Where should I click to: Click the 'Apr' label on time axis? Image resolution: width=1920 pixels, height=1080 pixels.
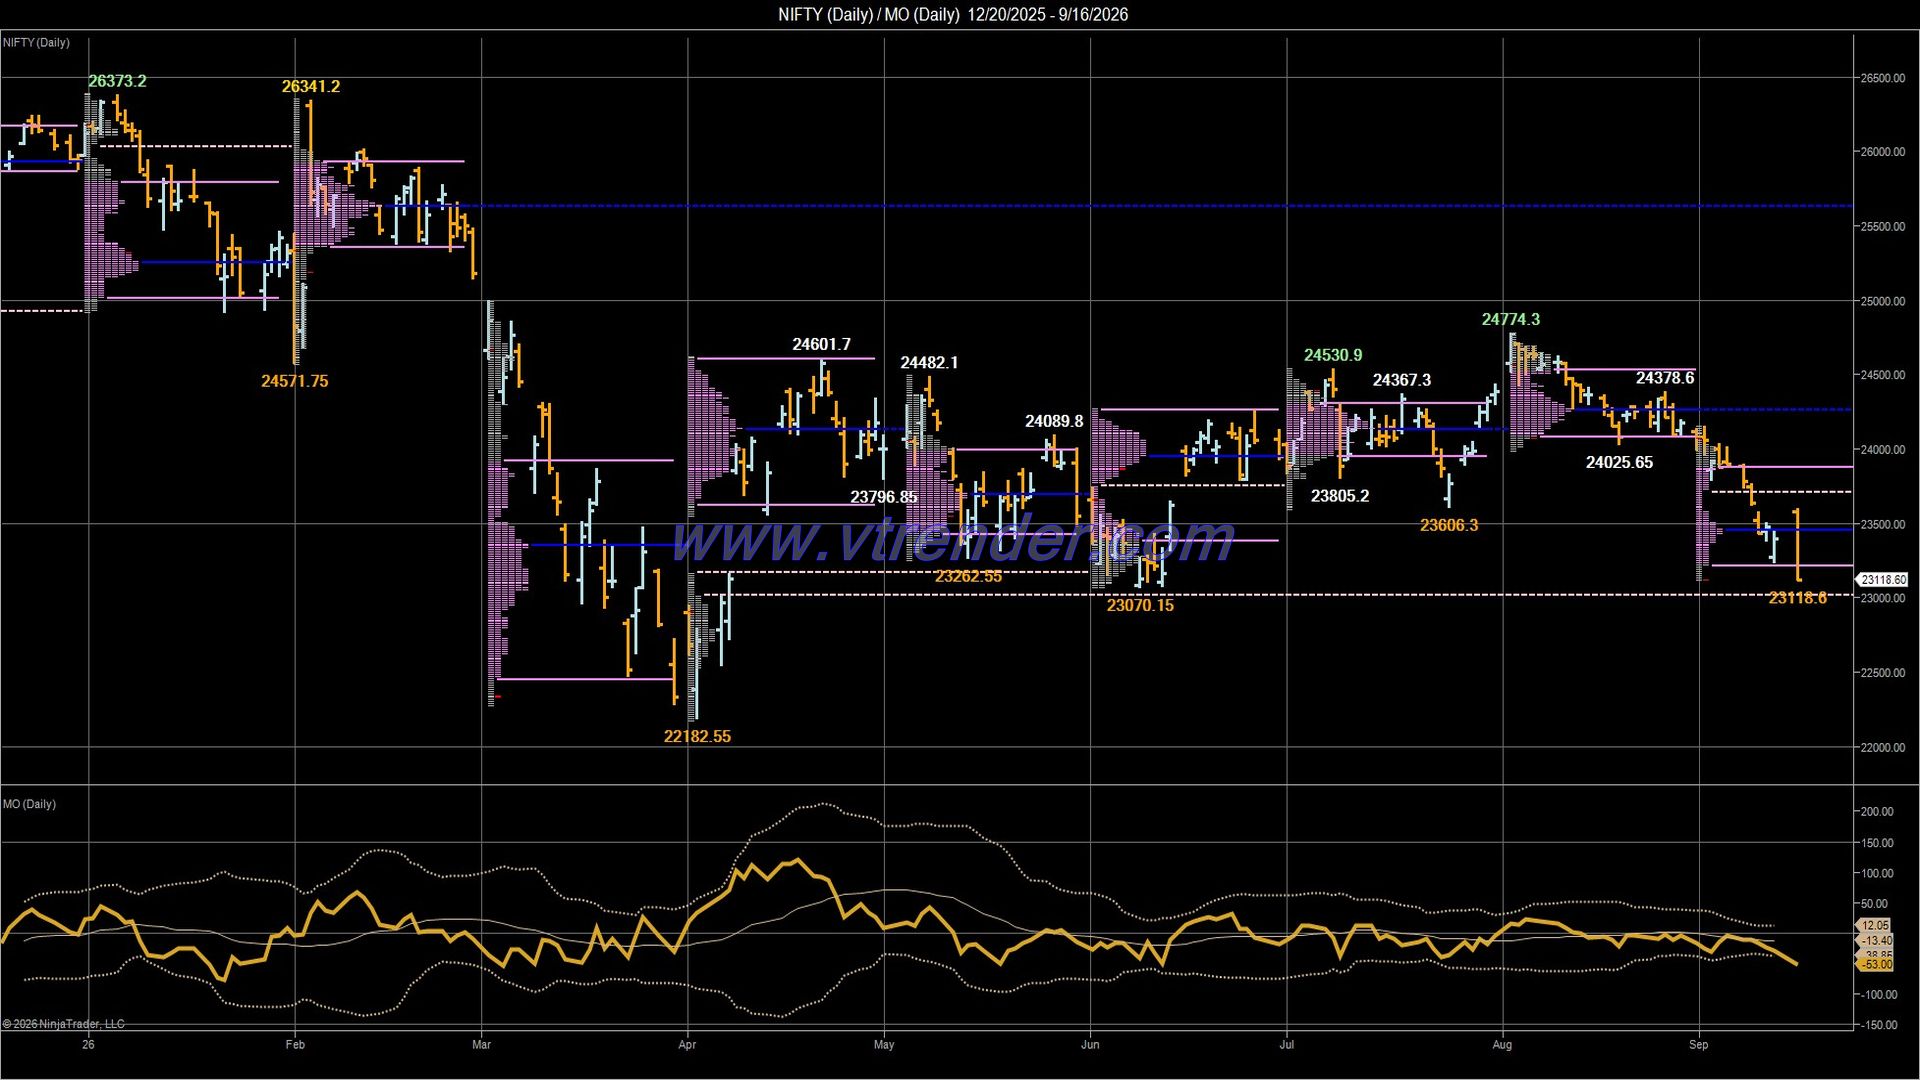(x=687, y=1045)
